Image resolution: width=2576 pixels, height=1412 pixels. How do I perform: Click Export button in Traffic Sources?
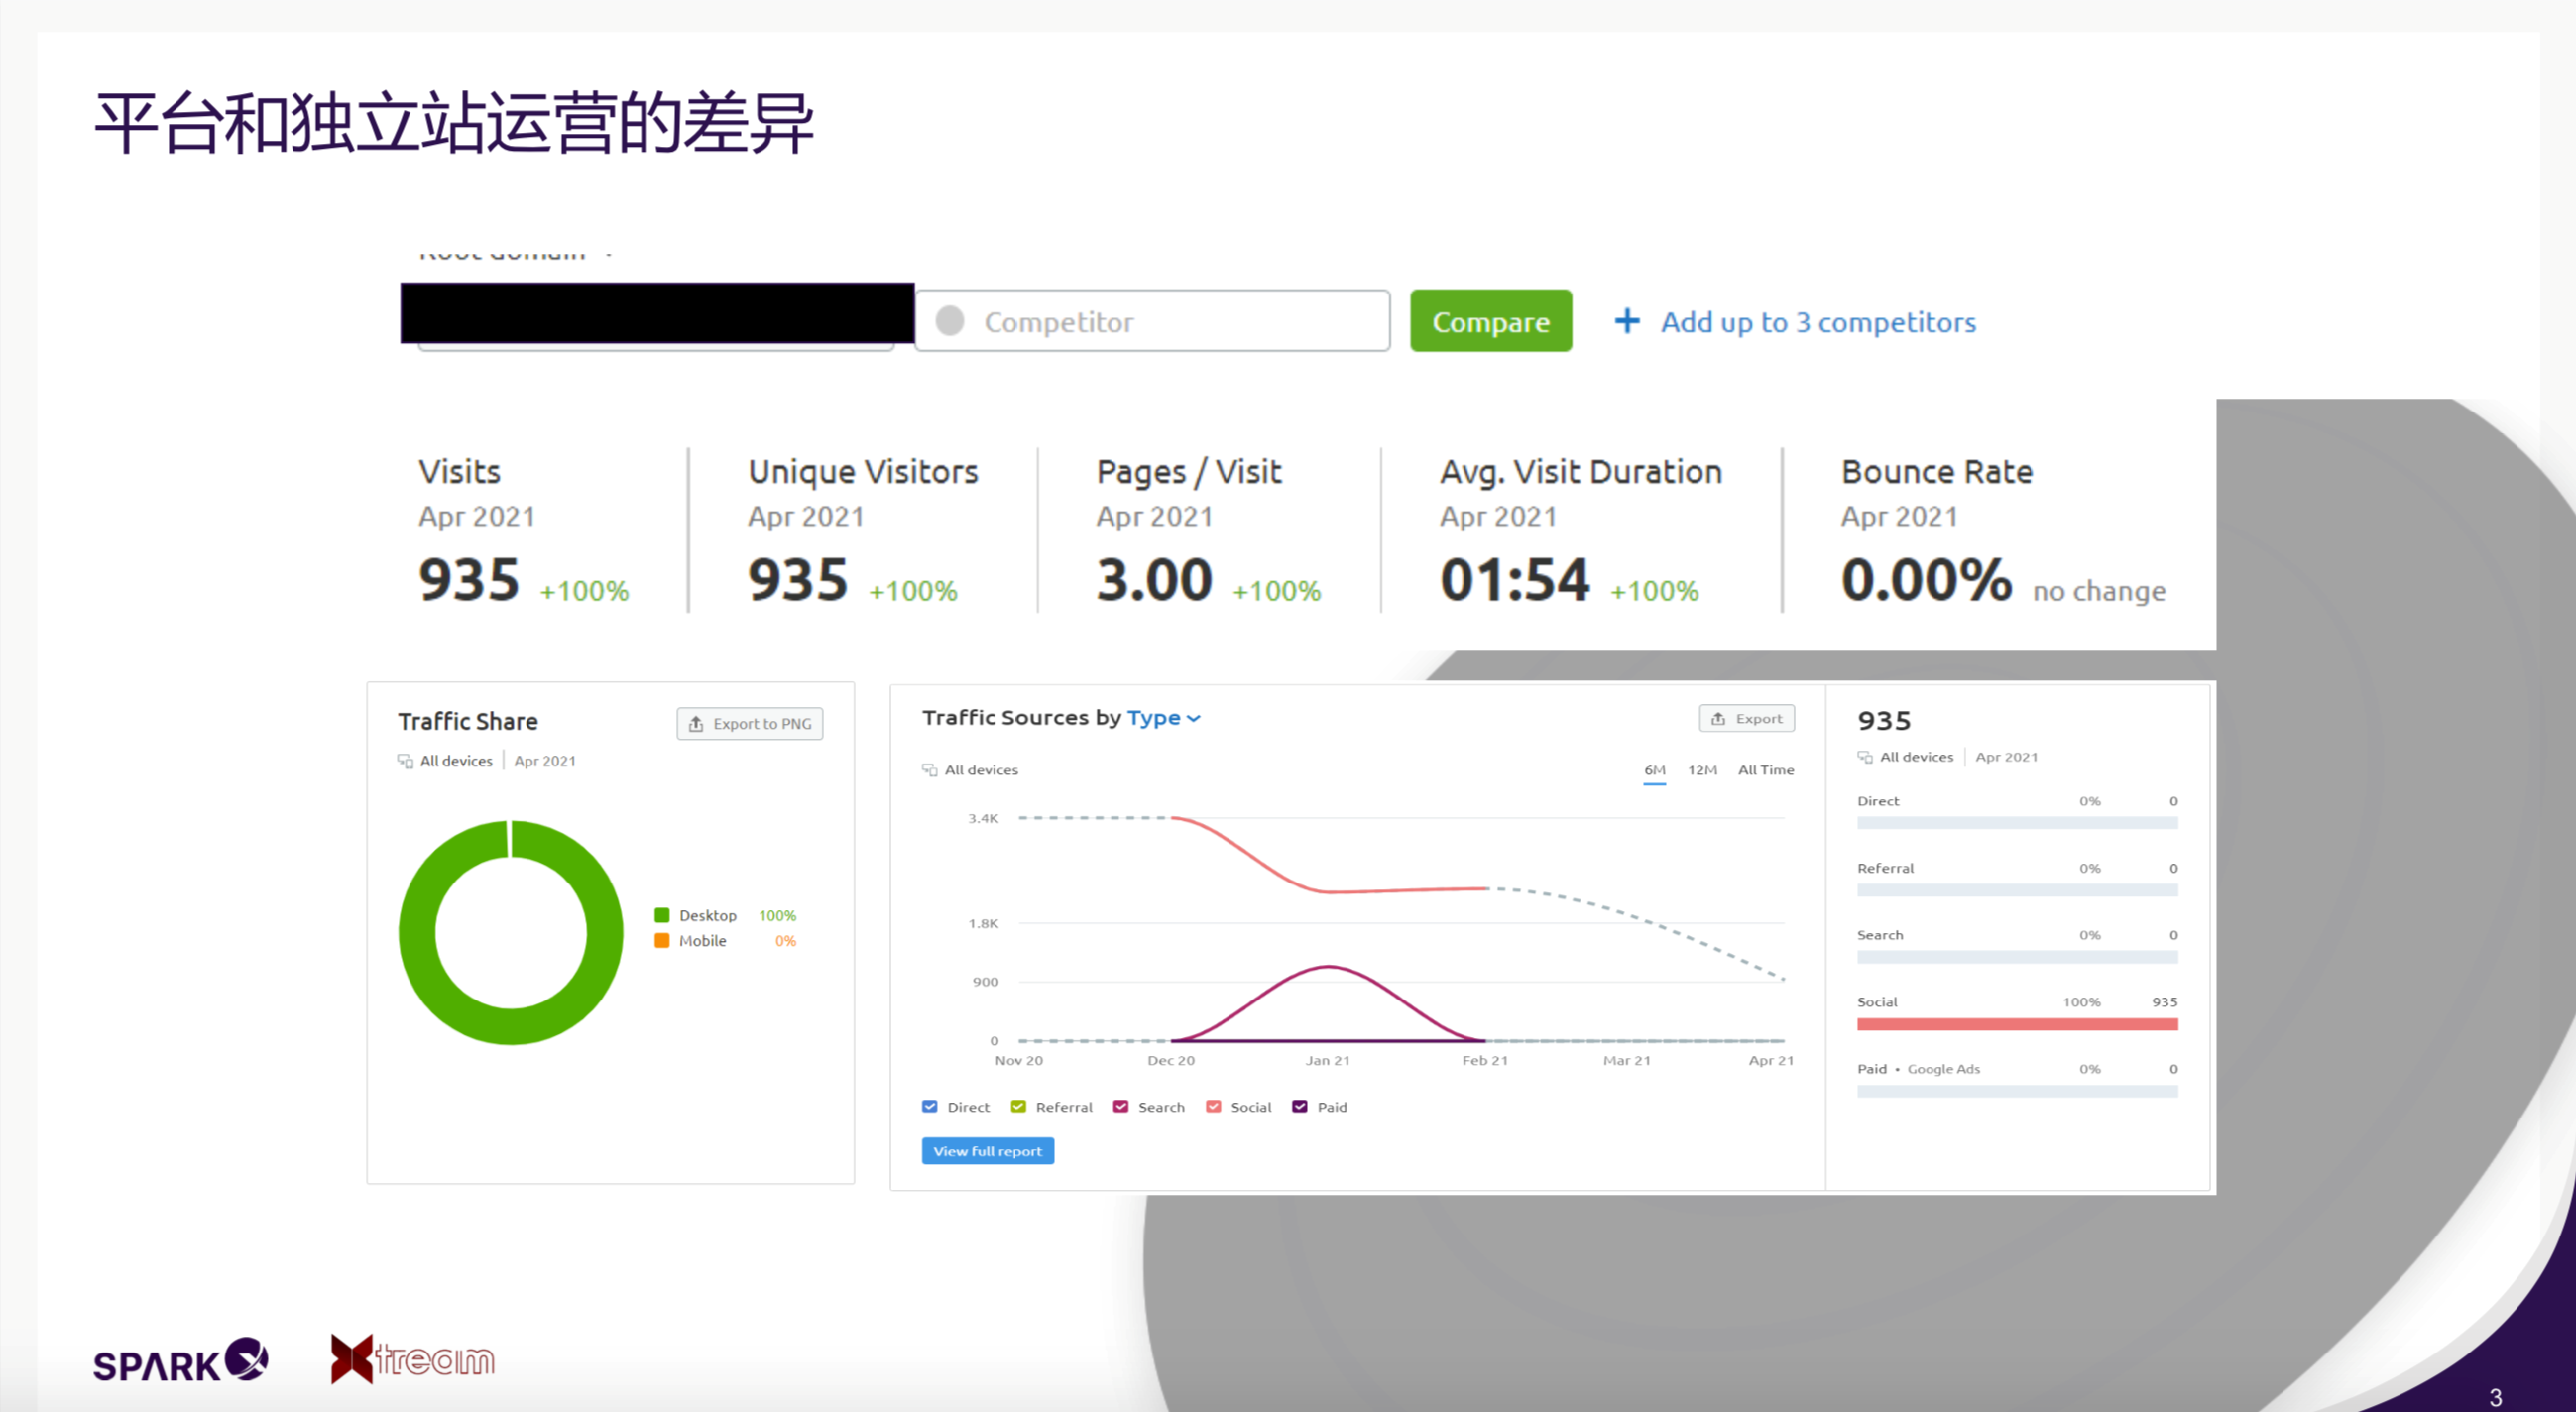[1747, 718]
